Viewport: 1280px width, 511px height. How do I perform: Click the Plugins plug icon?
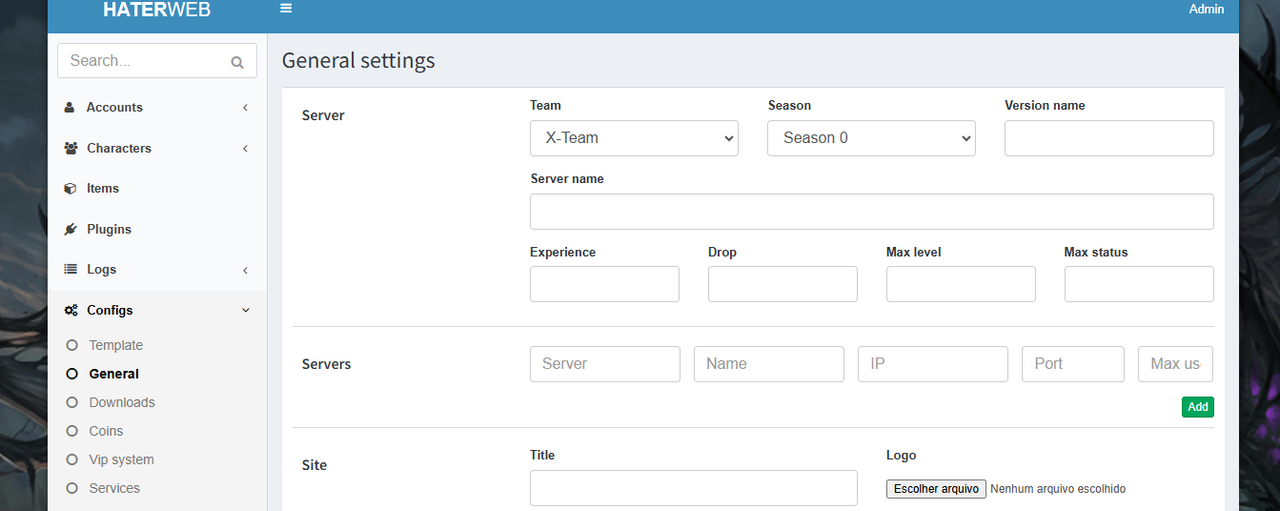70,229
